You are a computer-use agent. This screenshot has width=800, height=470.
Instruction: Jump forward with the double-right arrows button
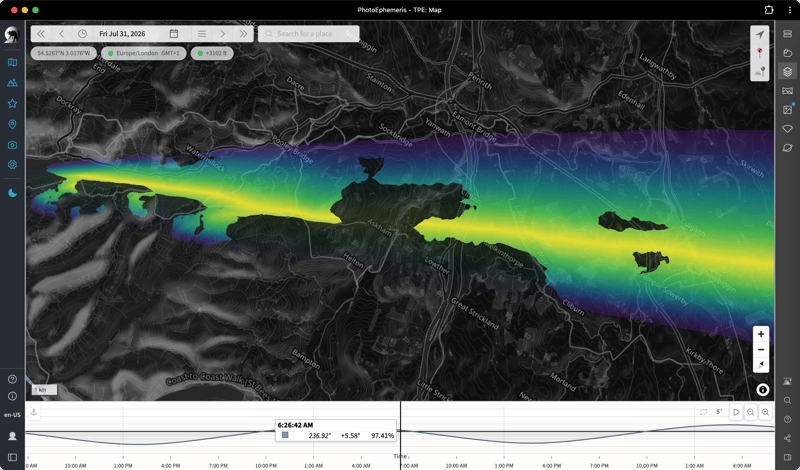click(x=243, y=34)
